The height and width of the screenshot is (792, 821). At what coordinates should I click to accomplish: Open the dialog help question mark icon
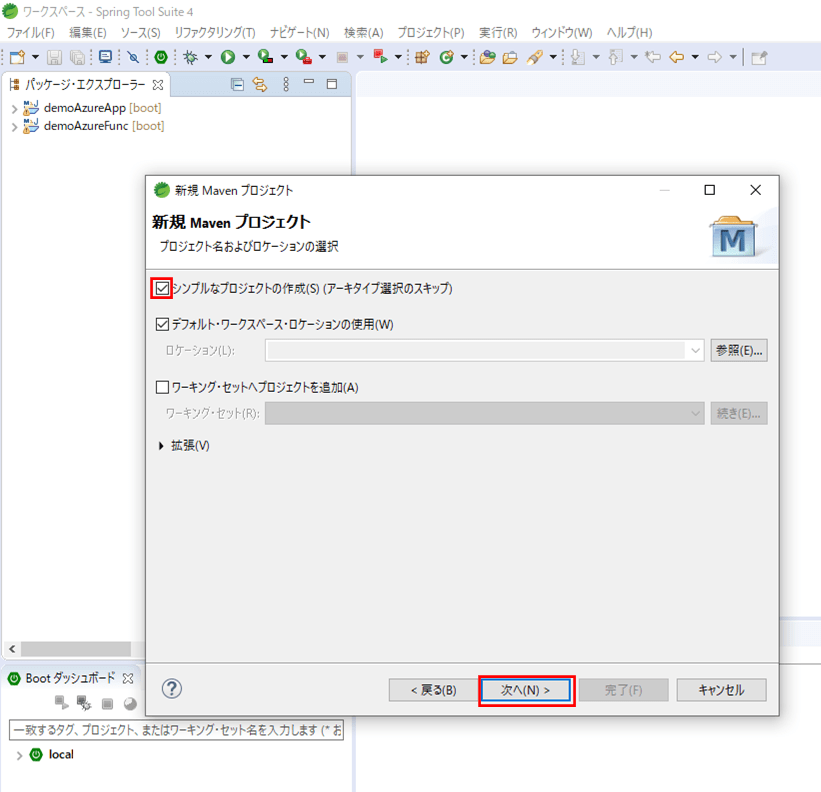click(x=172, y=689)
